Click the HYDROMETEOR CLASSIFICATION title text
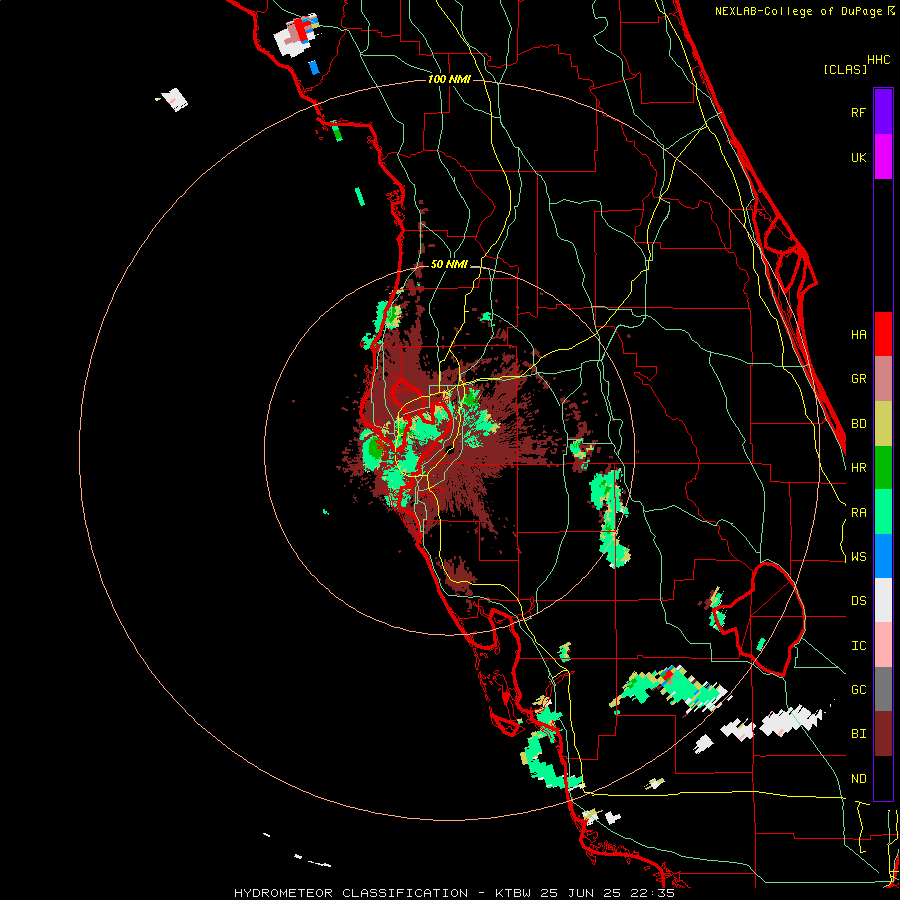Screen dimensions: 900x900 click(351, 893)
